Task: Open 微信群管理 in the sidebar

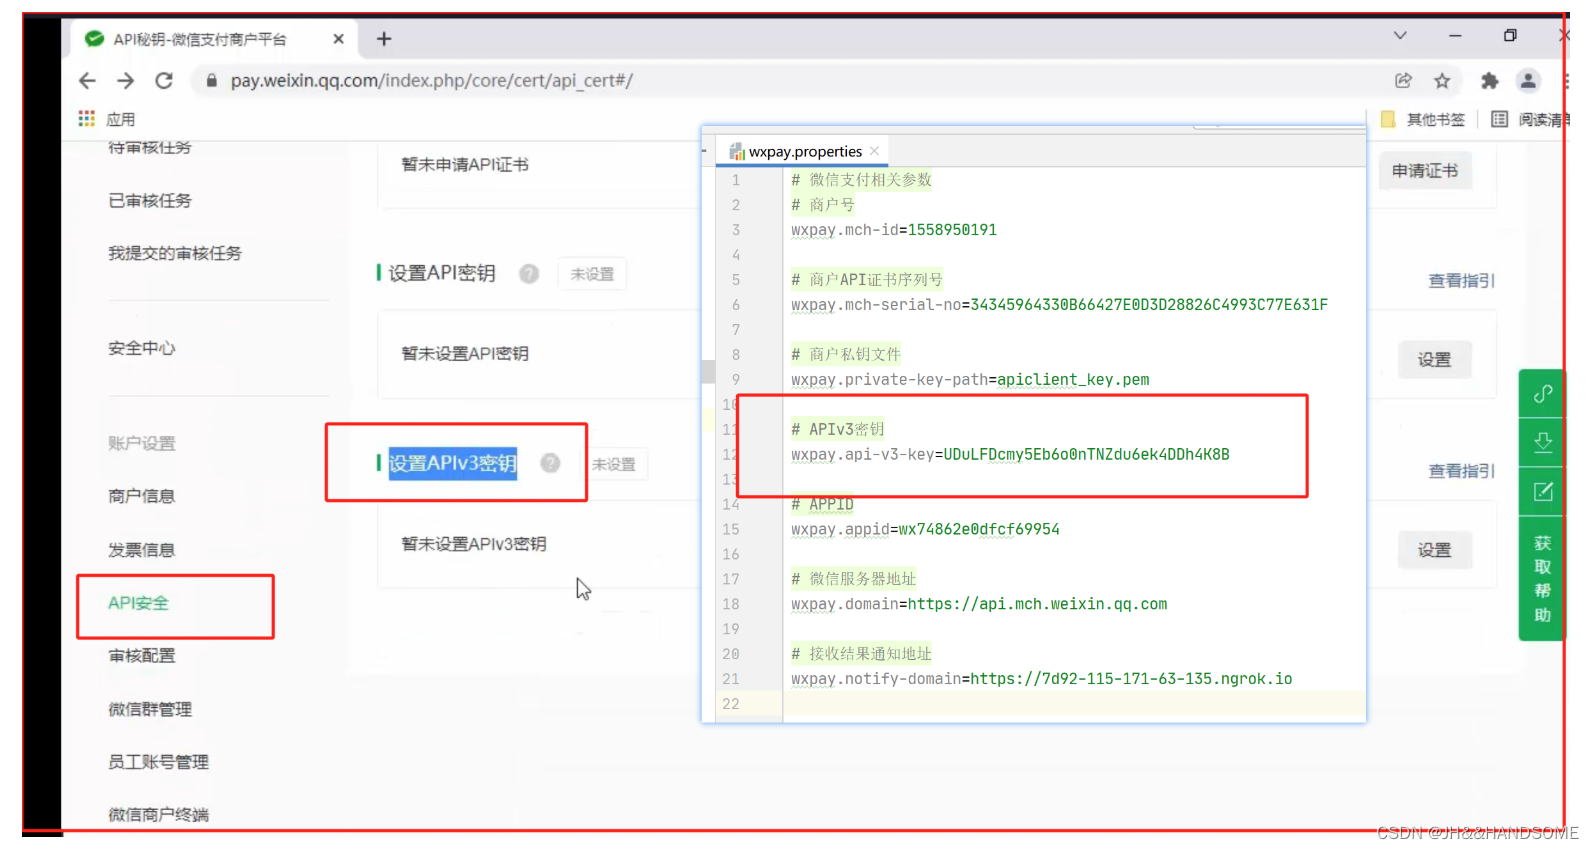Action: tap(150, 709)
